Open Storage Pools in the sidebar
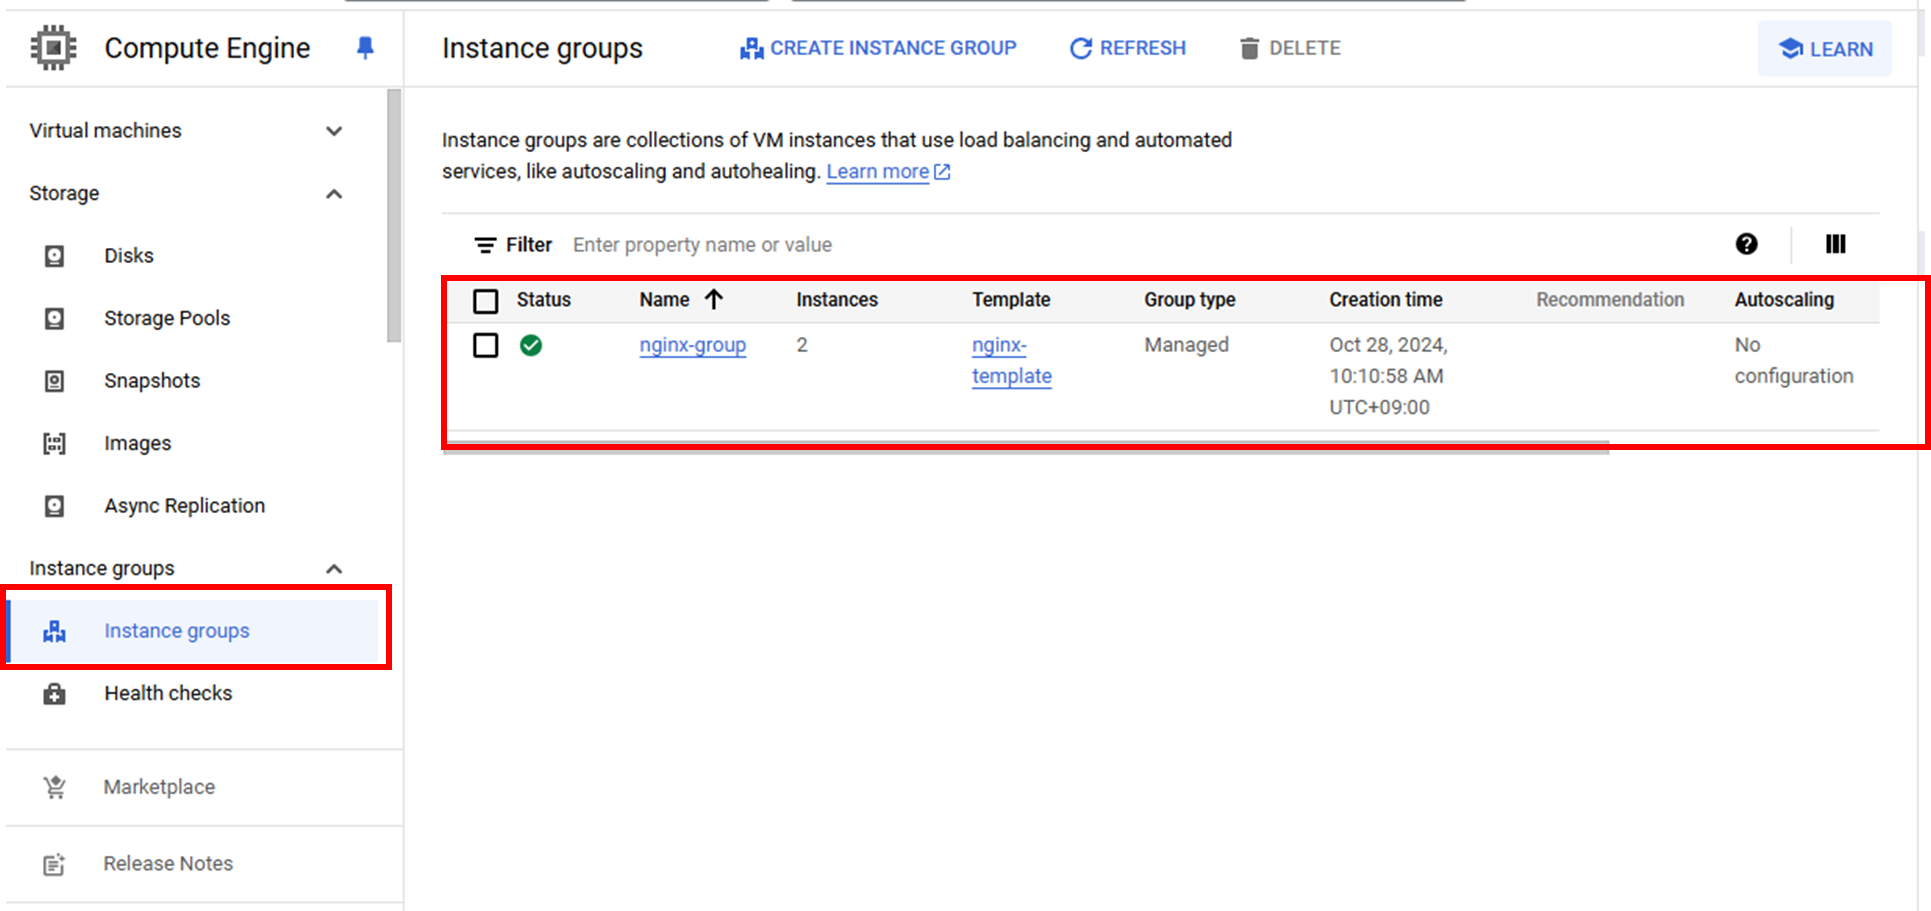1931x911 pixels. pos(167,319)
